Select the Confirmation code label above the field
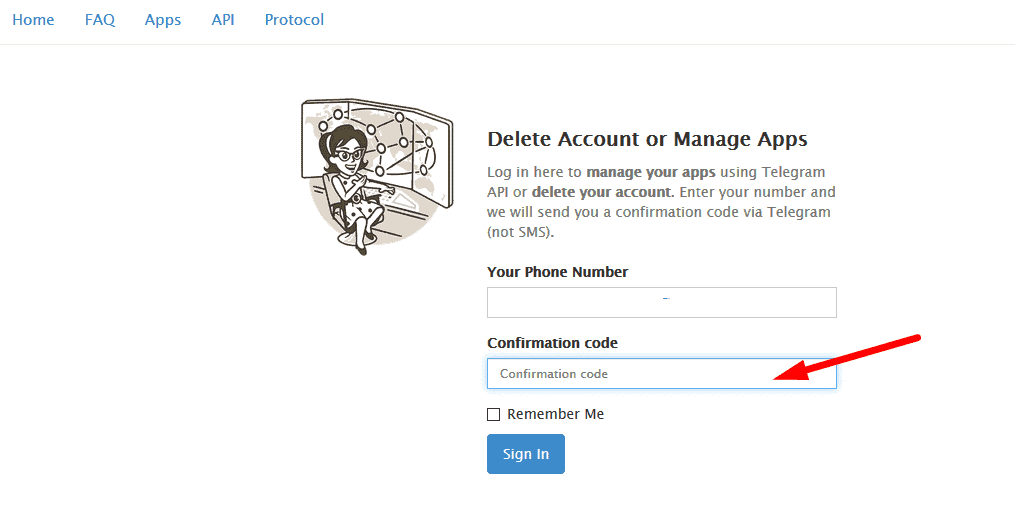Image resolution: width=1015 pixels, height=512 pixels. click(552, 343)
